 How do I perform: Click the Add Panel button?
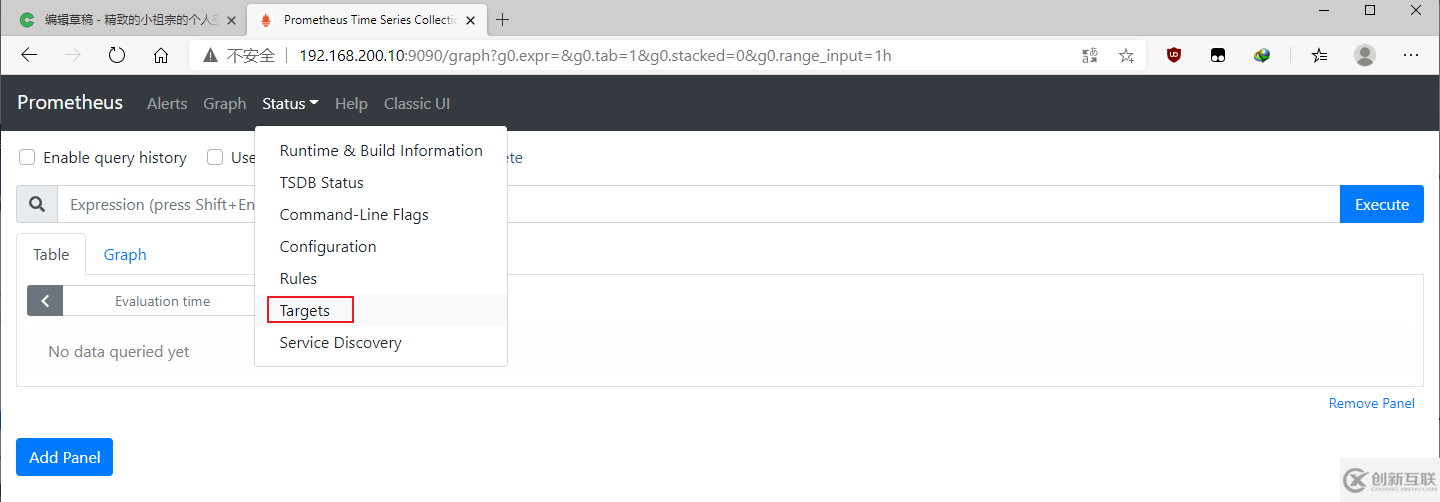pos(65,457)
